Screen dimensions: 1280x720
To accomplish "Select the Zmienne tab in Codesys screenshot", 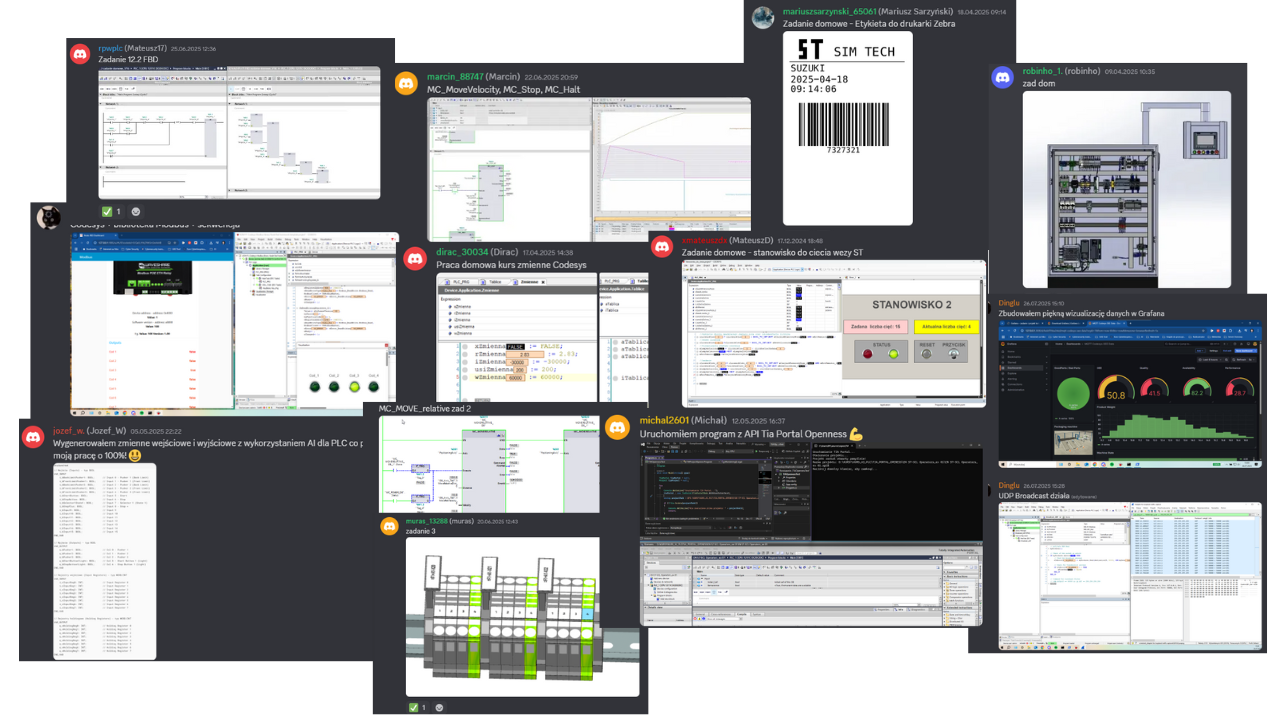I will 532,283.
